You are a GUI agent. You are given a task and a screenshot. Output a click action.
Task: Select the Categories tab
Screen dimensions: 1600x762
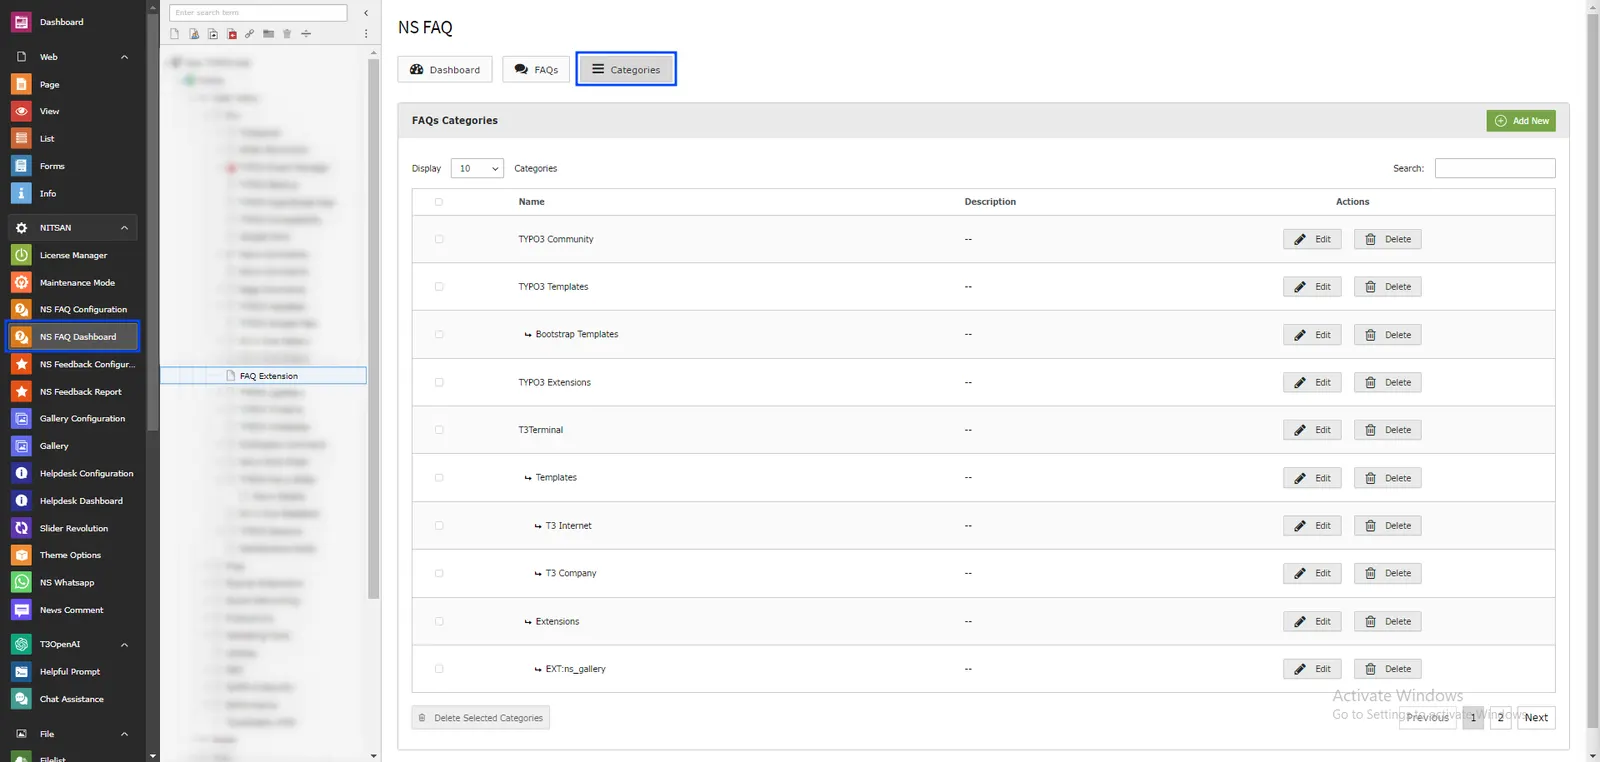pyautogui.click(x=626, y=69)
